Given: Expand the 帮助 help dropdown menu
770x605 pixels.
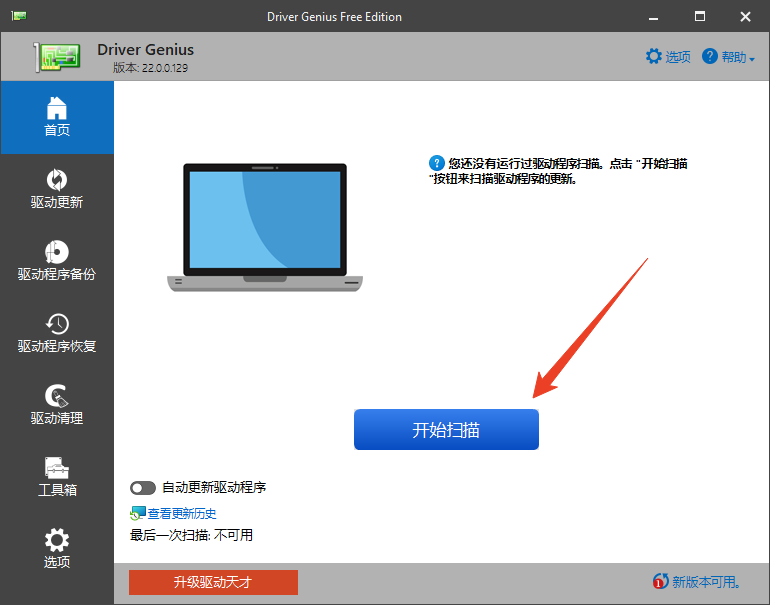Looking at the screenshot, I should click(729, 57).
